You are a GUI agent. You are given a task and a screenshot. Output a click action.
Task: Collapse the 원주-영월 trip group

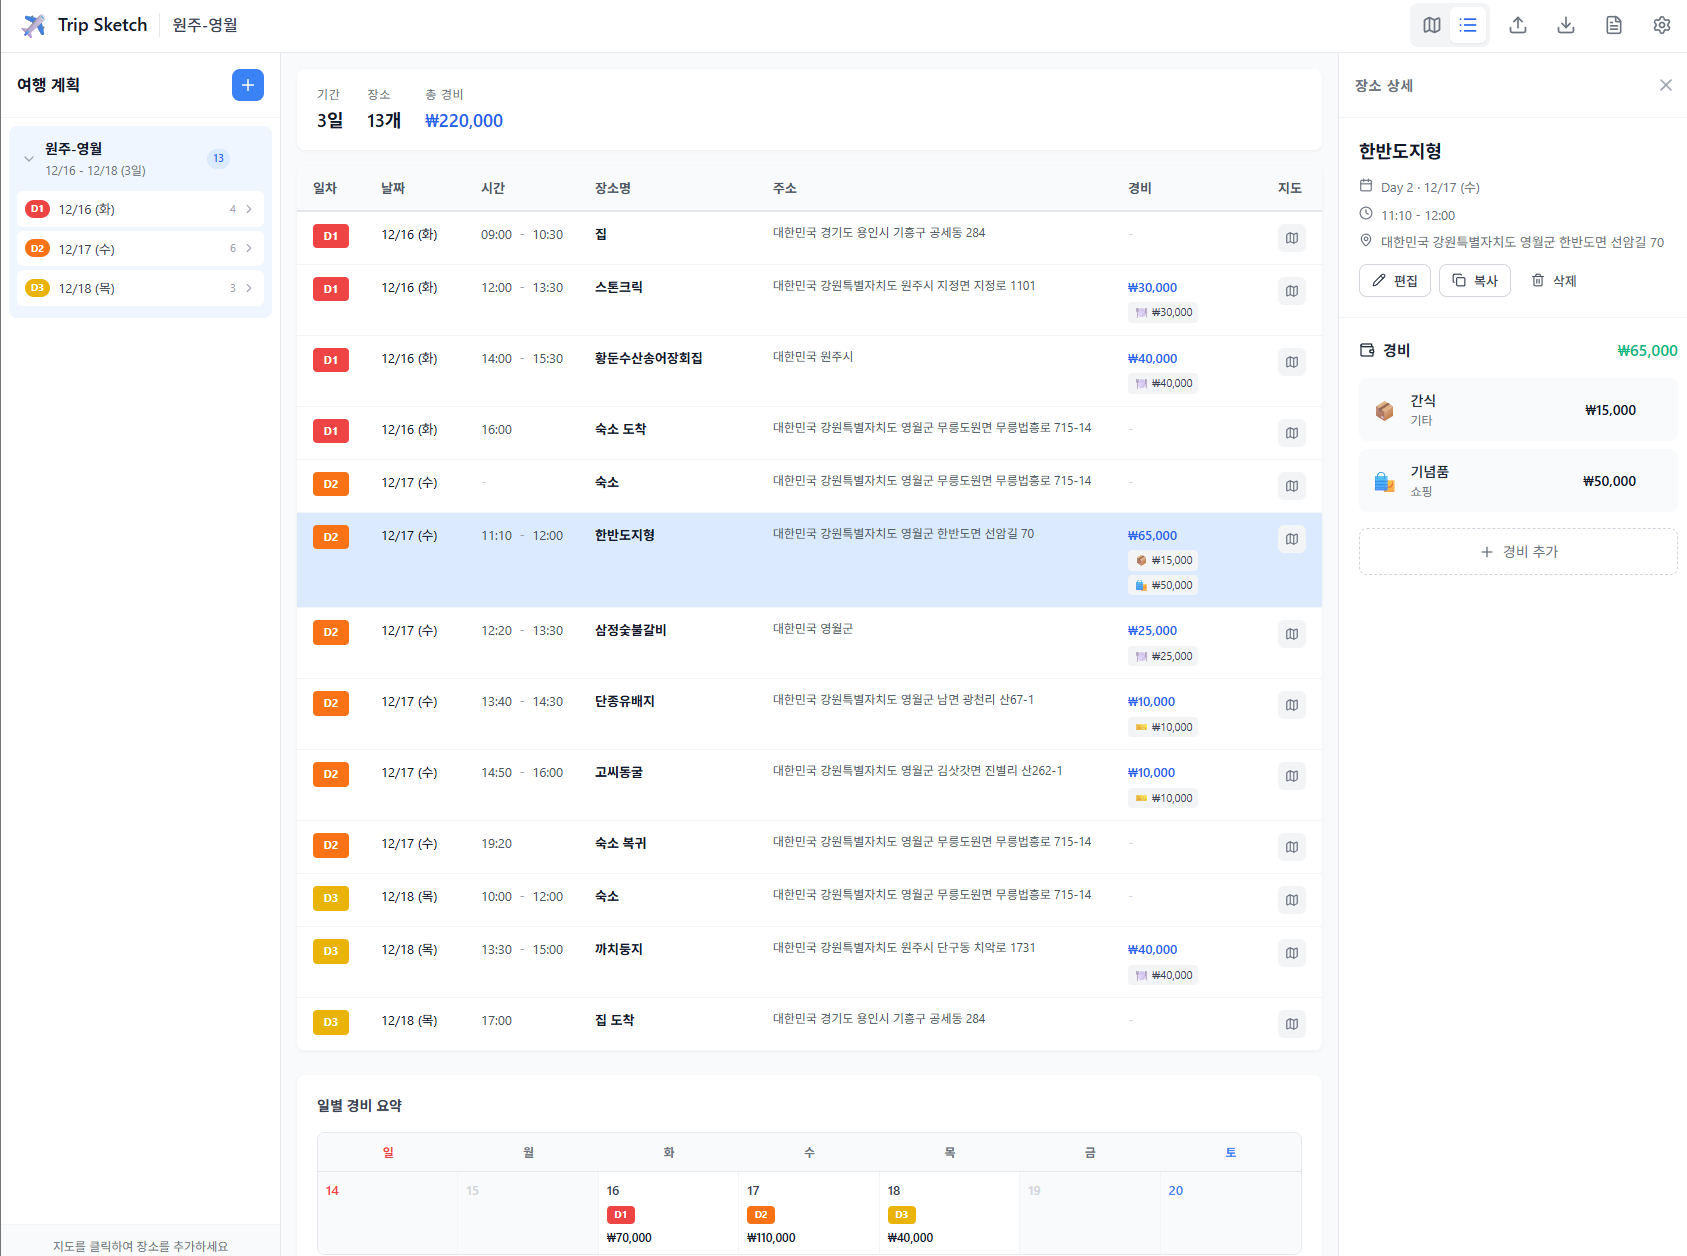pos(29,157)
